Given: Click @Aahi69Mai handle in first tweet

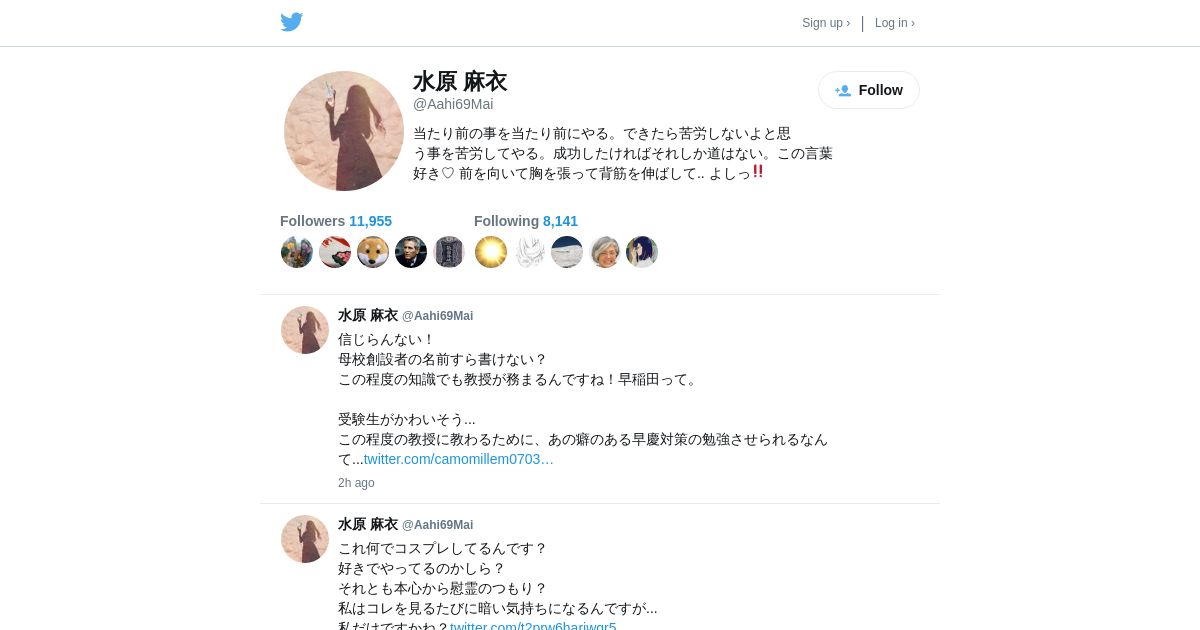Looking at the screenshot, I should 438,316.
